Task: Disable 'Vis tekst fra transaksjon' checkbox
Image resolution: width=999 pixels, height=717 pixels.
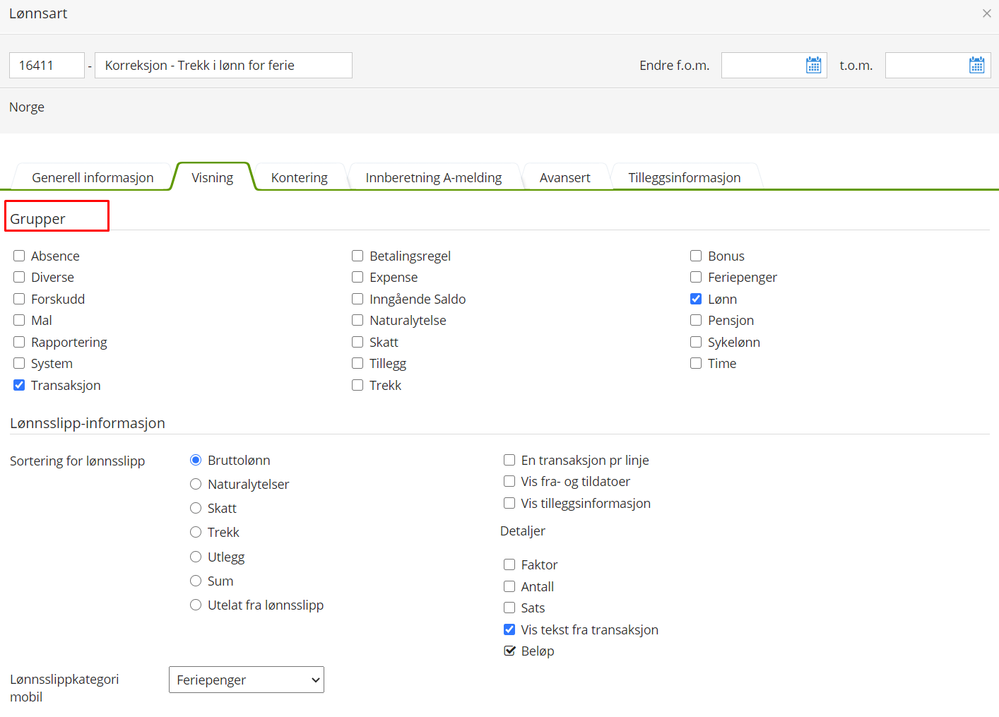Action: 509,630
